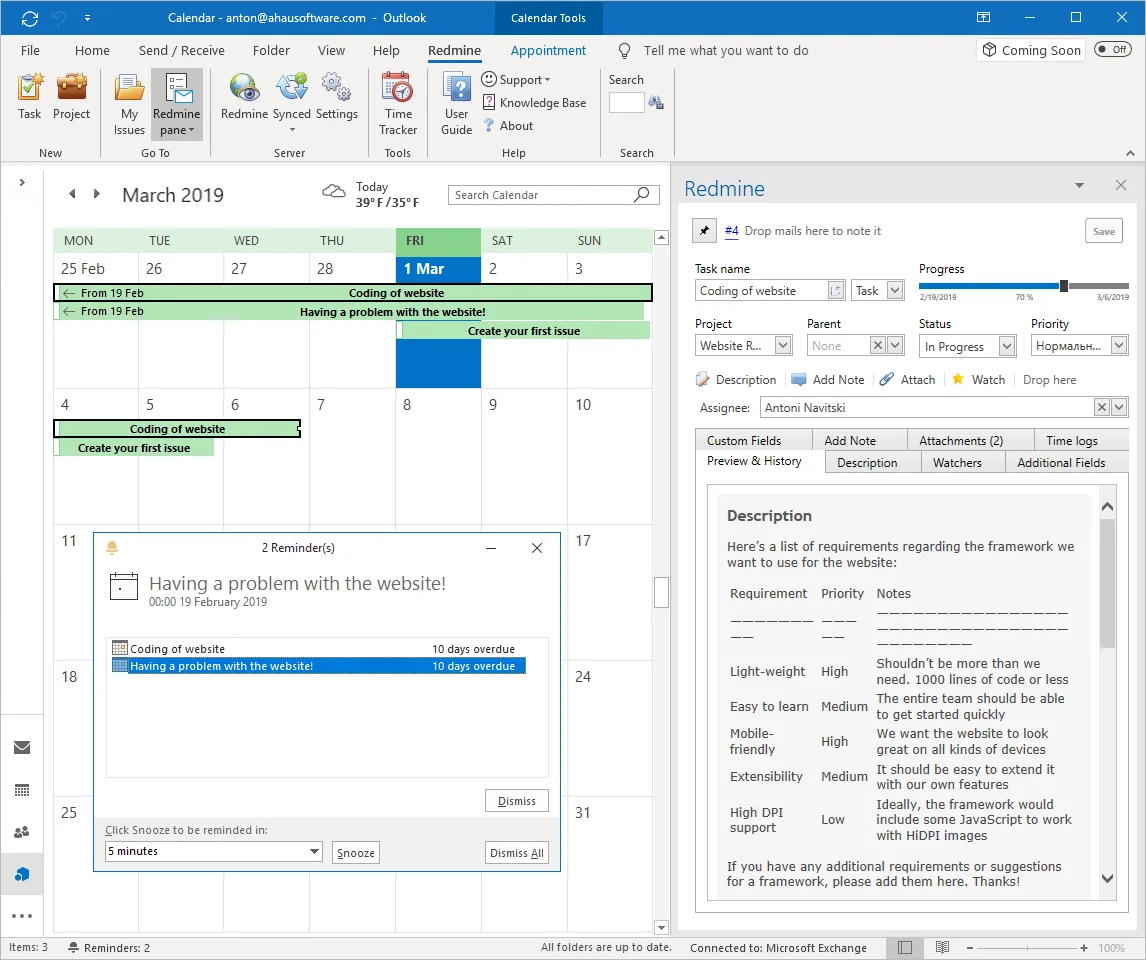1146x960 pixels.
Task: Select Coding of website reminder row
Action: point(318,649)
